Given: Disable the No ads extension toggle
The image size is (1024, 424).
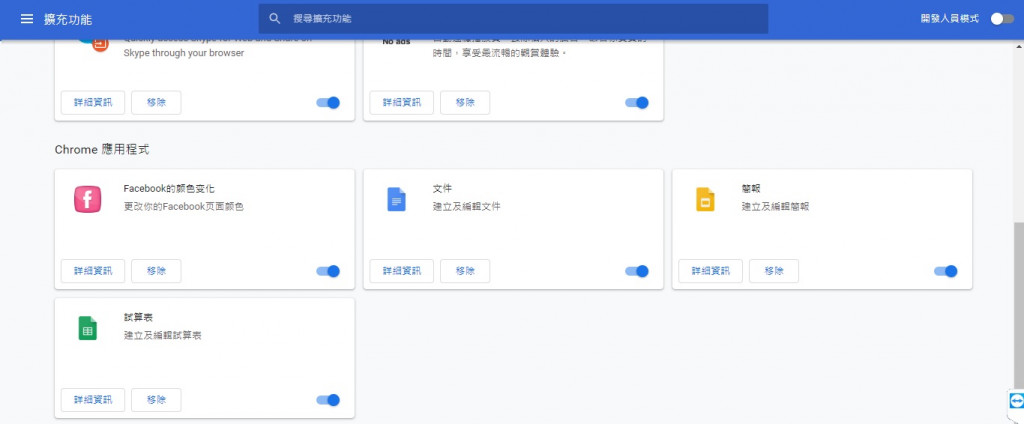Looking at the screenshot, I should (x=637, y=103).
